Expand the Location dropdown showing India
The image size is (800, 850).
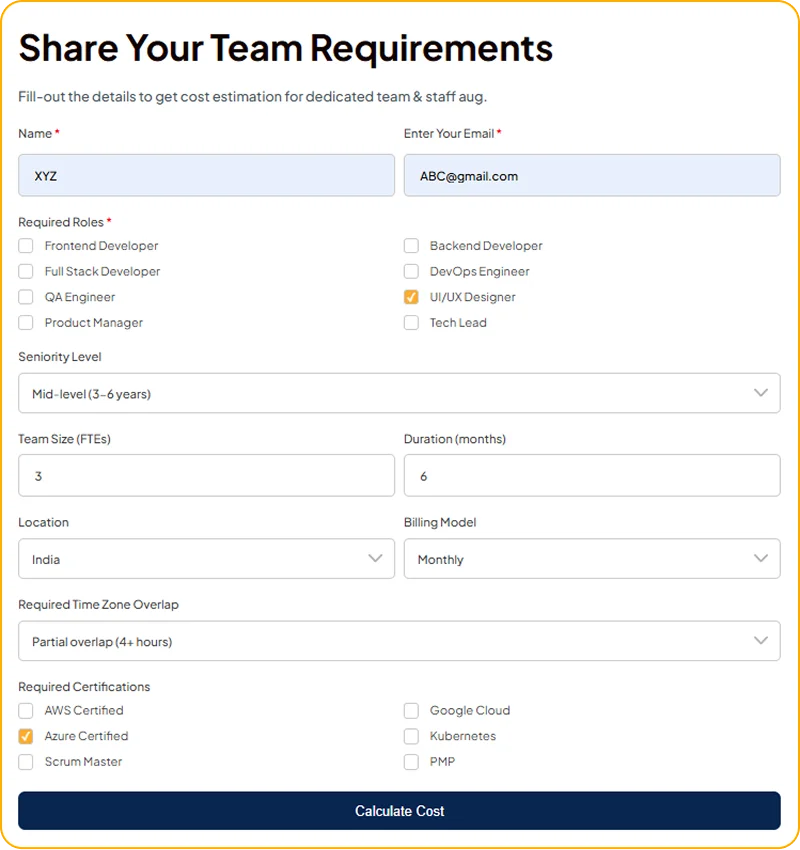pyautogui.click(x=206, y=559)
